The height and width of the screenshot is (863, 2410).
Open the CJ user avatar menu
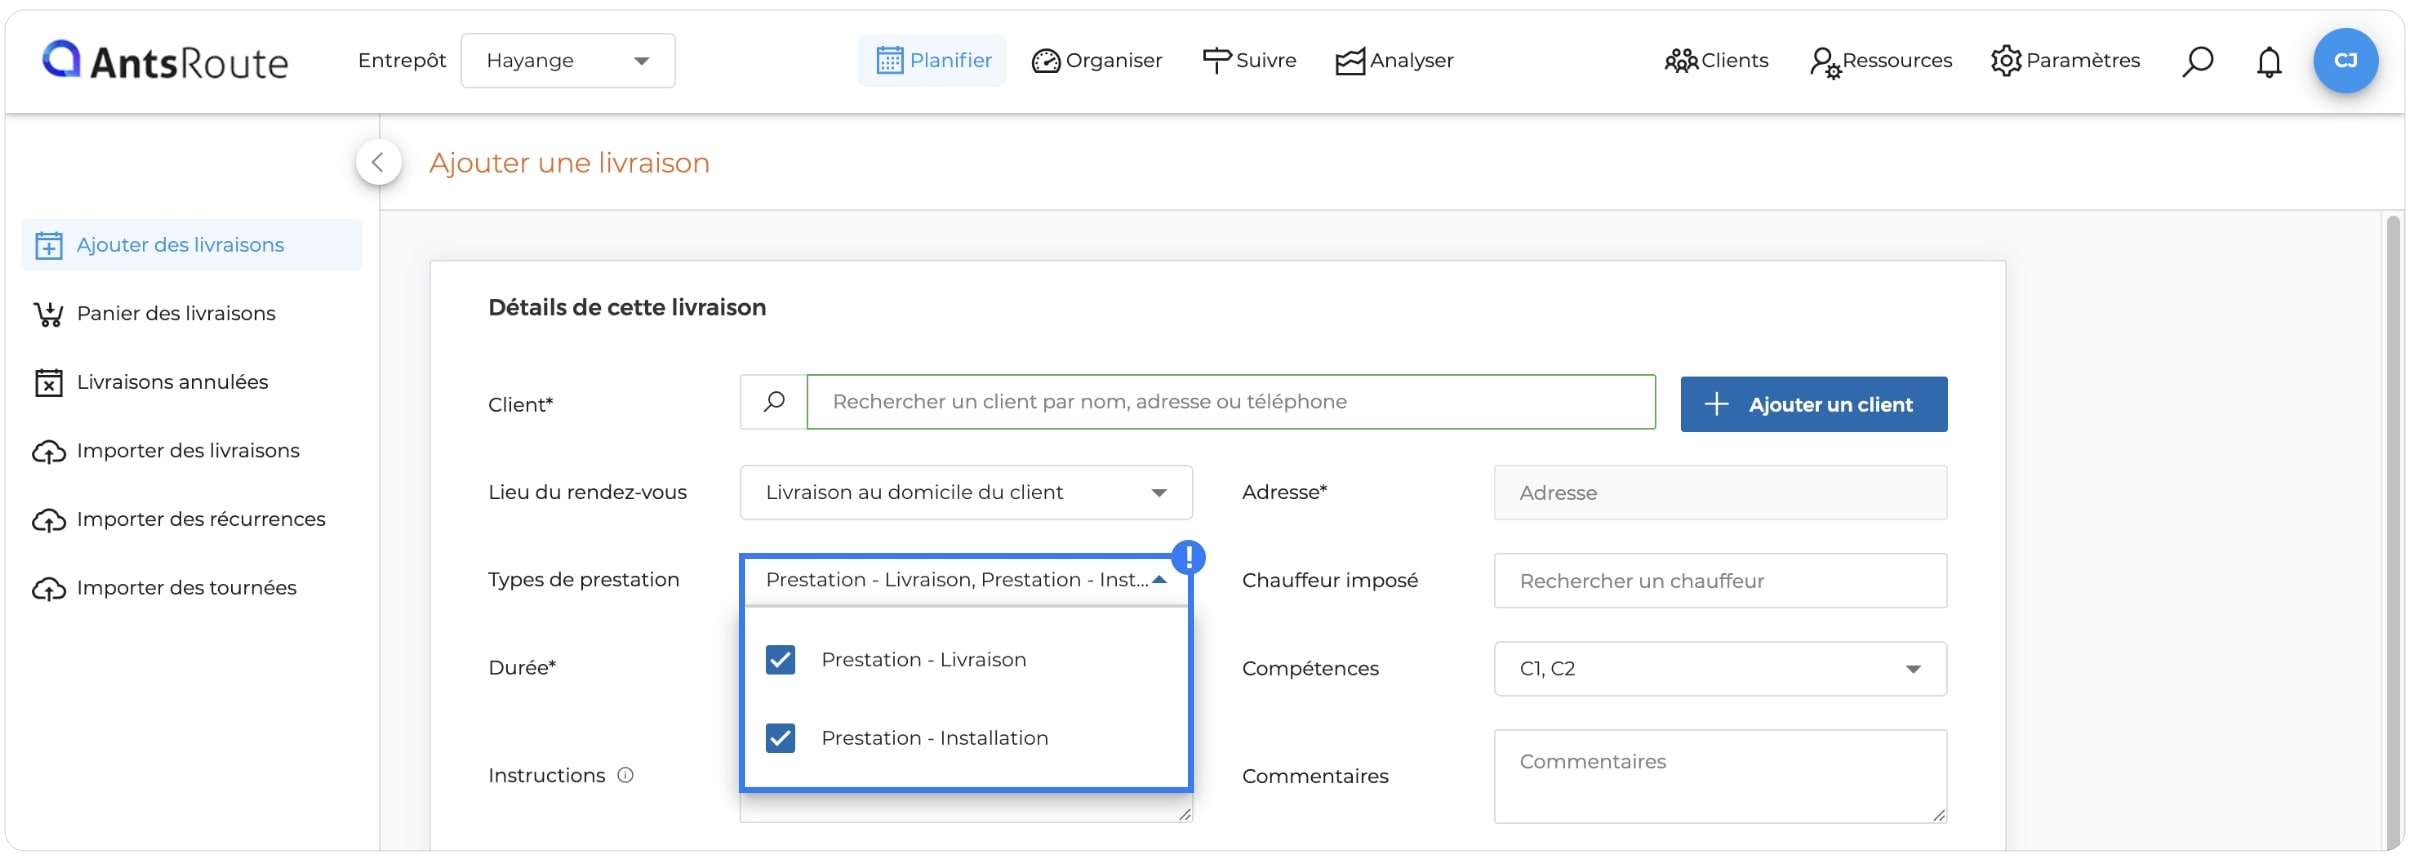(x=2345, y=61)
